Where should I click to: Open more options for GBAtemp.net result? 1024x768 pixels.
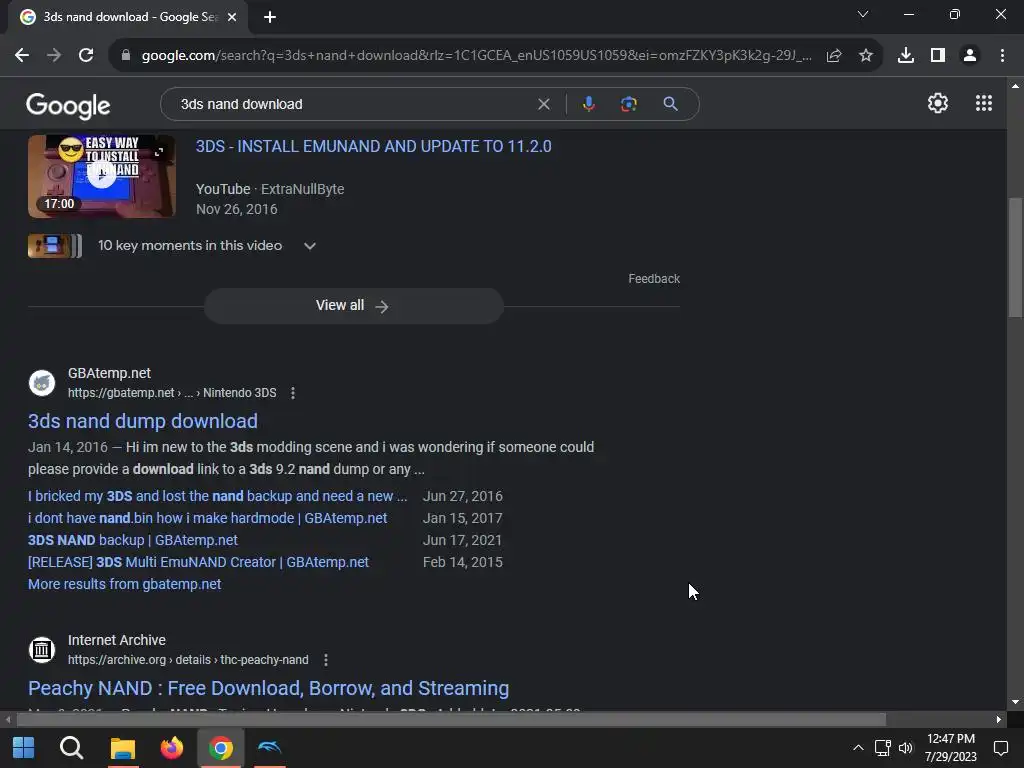(x=293, y=393)
